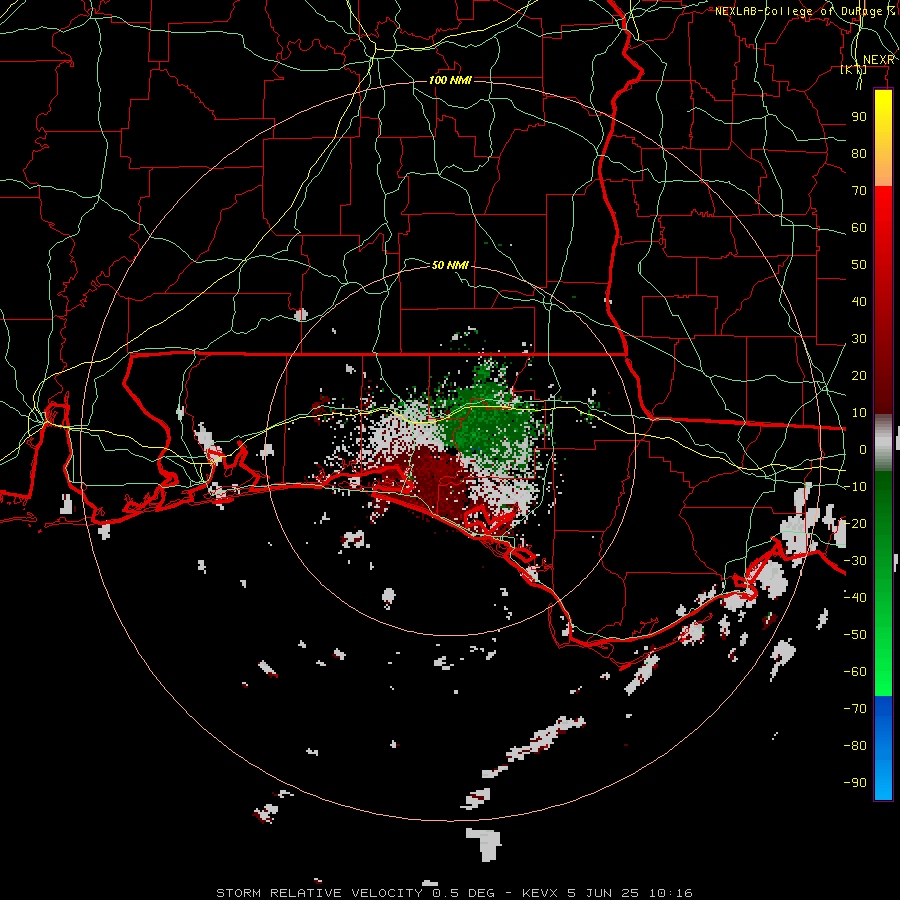
Task: Click the "50 NMI" range ring label
Action: pyautogui.click(x=450, y=265)
